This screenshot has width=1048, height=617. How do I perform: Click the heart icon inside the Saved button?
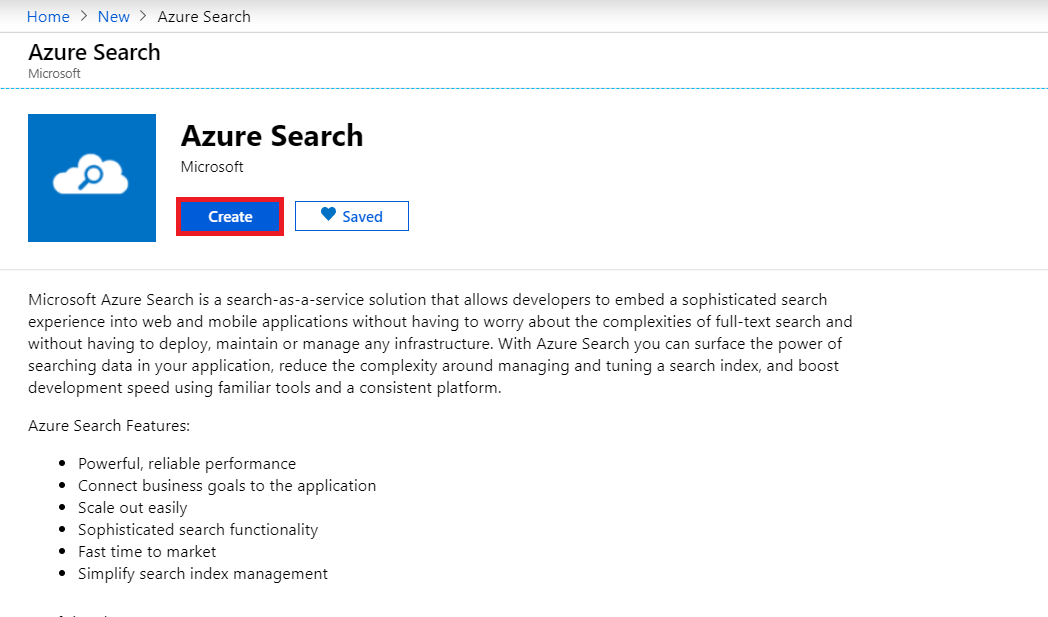[x=330, y=216]
